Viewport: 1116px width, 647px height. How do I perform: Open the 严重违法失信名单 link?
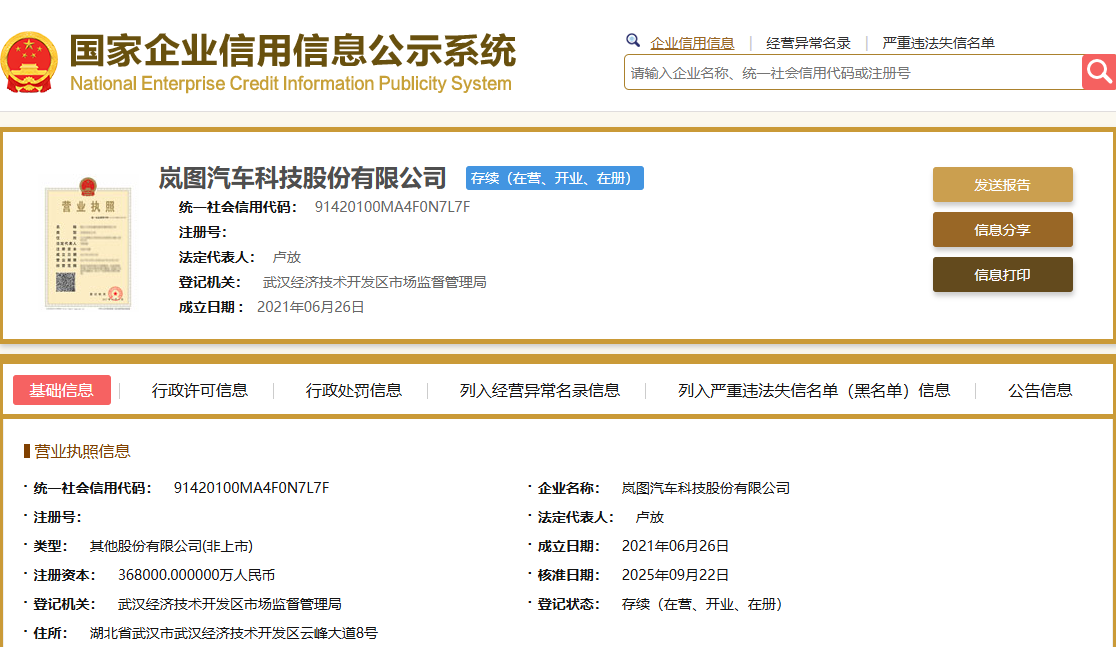click(937, 40)
